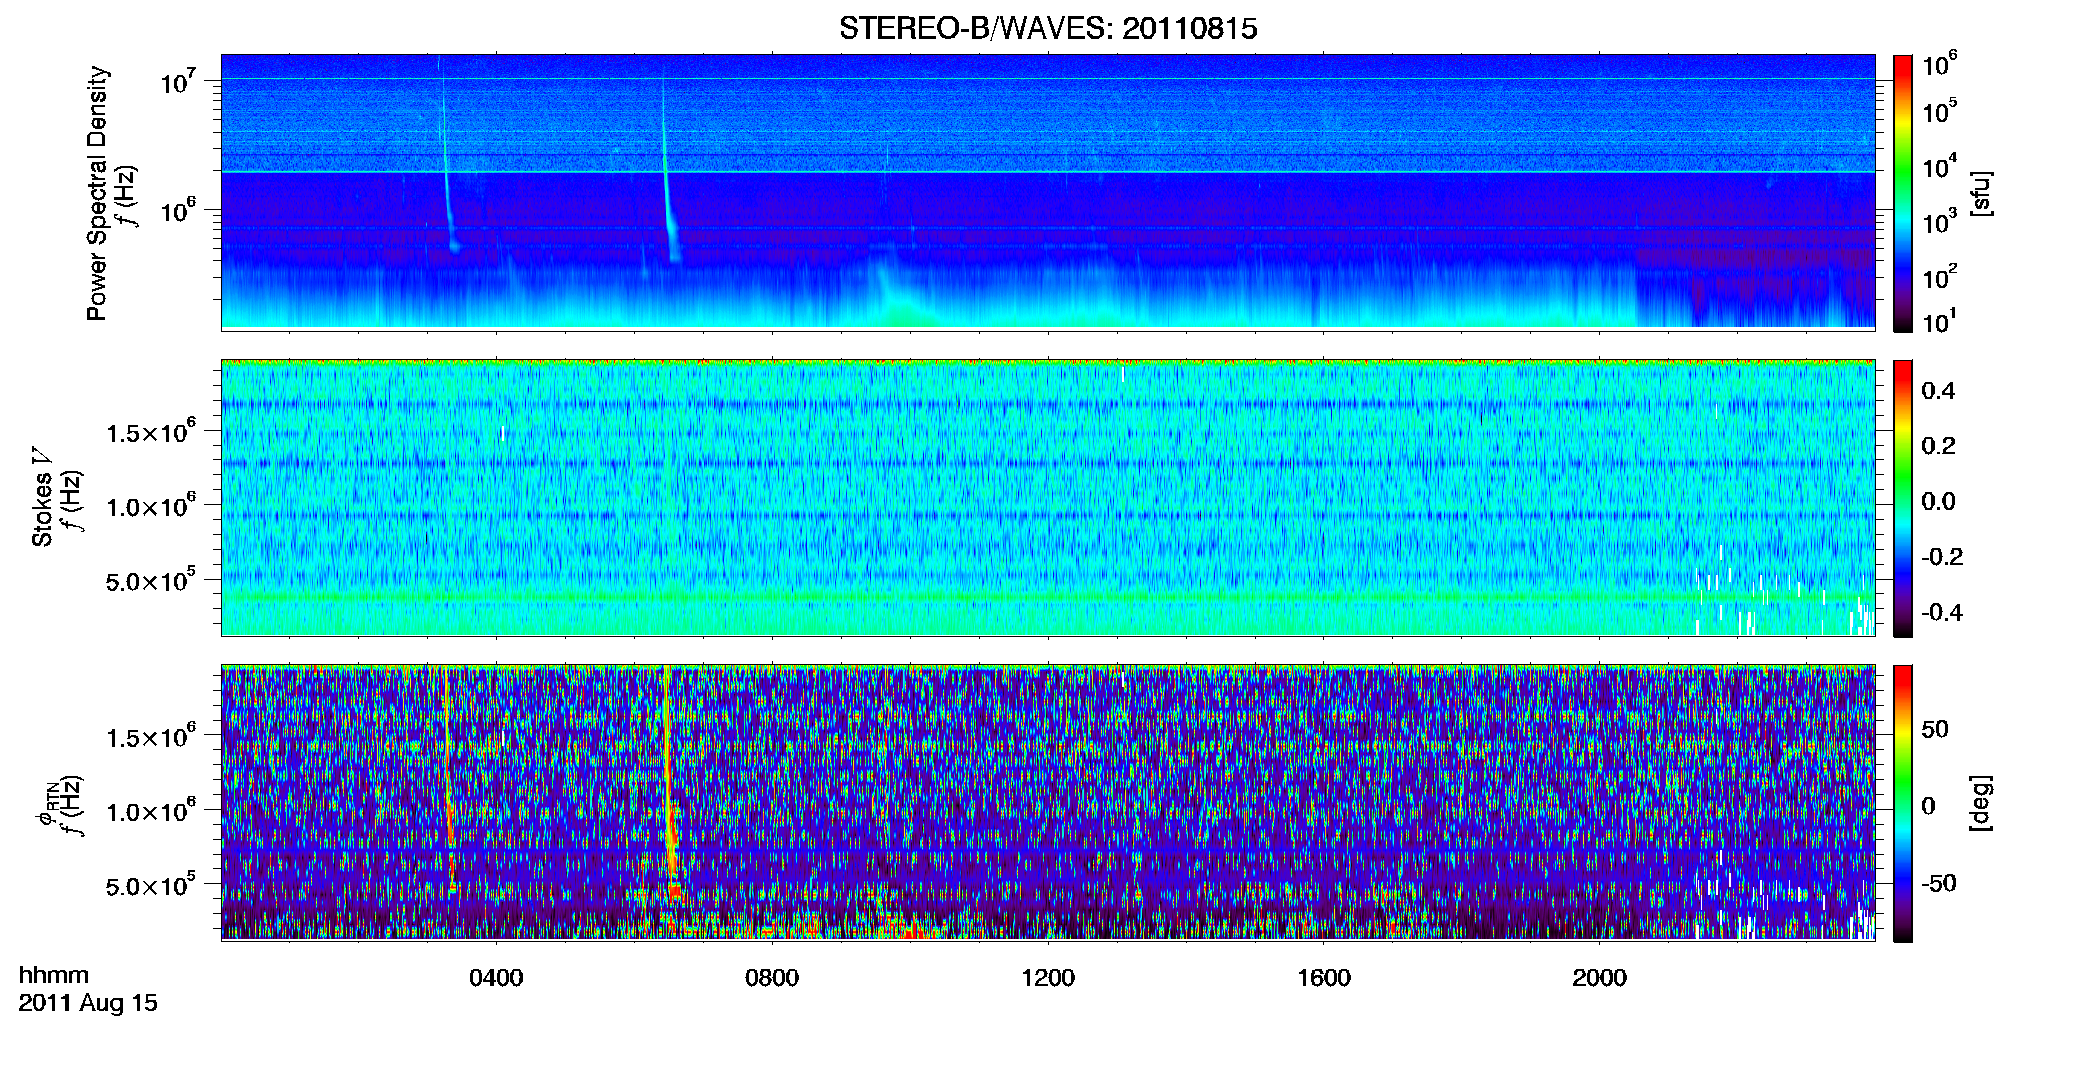Click the 1.5×10^6 tick on Stokes V panel
Viewport: 2096px width, 1080px height.
(x=151, y=431)
